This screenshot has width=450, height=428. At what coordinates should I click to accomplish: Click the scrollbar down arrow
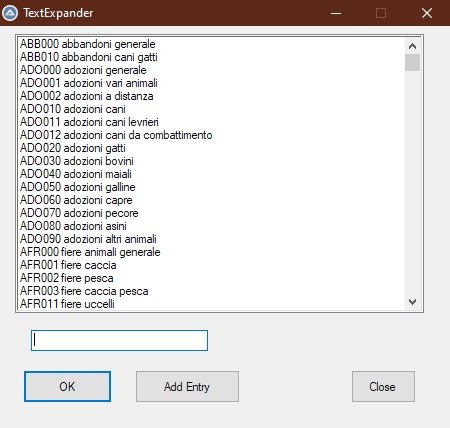(412, 302)
